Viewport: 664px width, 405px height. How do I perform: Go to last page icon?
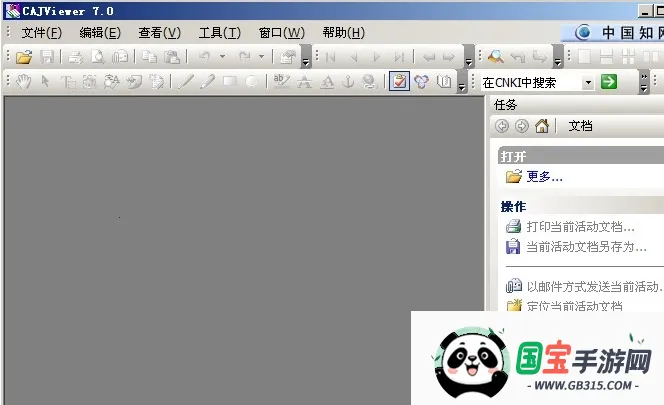click(399, 56)
